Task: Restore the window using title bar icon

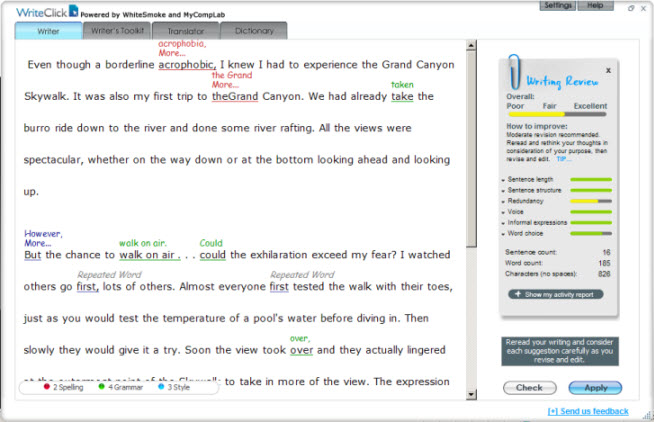Action: [x=629, y=7]
